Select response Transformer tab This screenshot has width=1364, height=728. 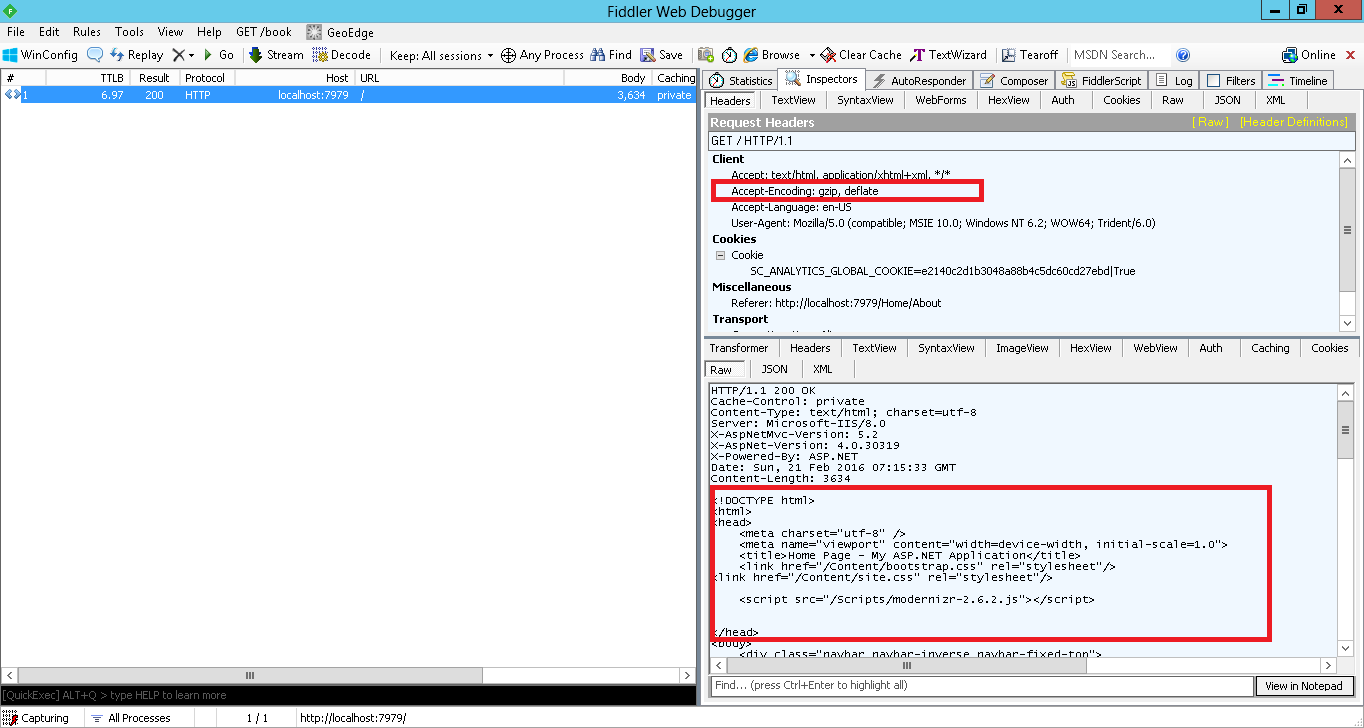tap(739, 348)
